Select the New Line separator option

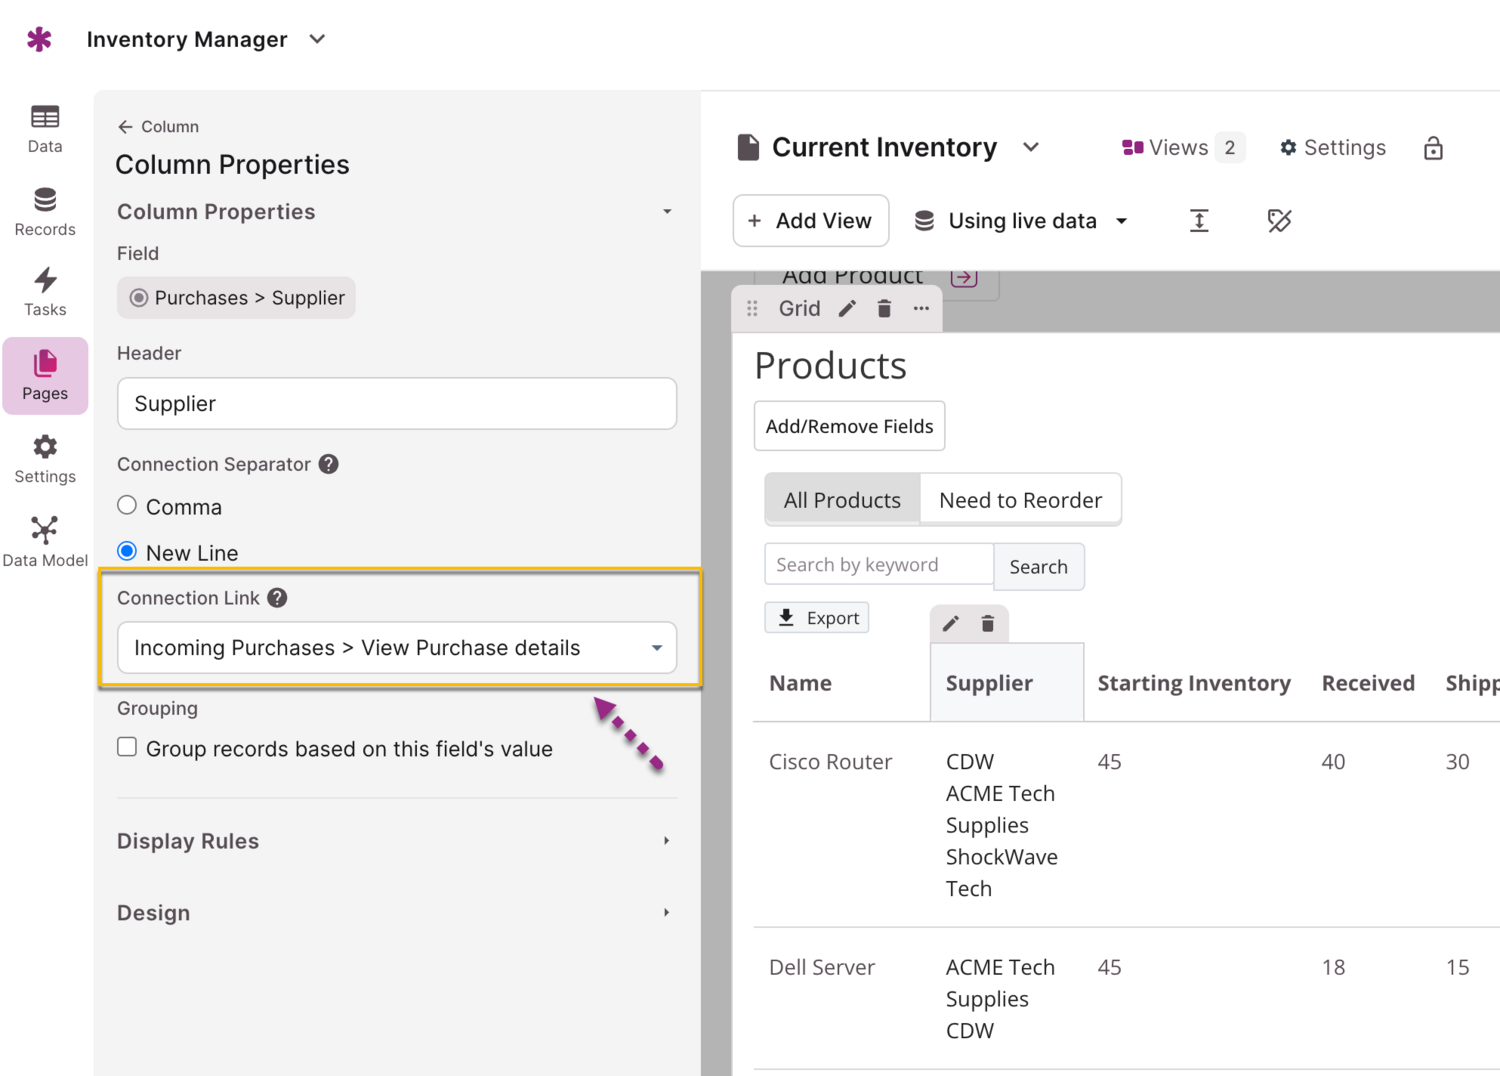click(x=127, y=552)
